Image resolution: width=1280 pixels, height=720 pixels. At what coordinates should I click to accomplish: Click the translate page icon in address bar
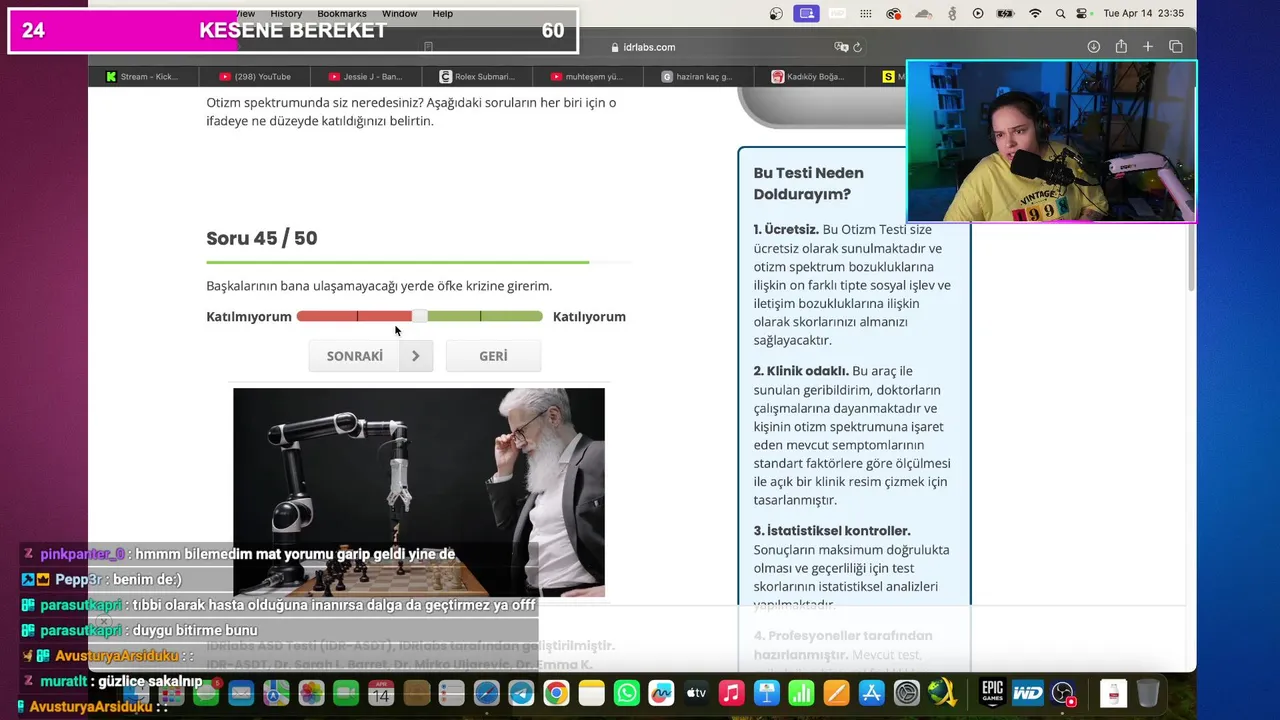842,47
